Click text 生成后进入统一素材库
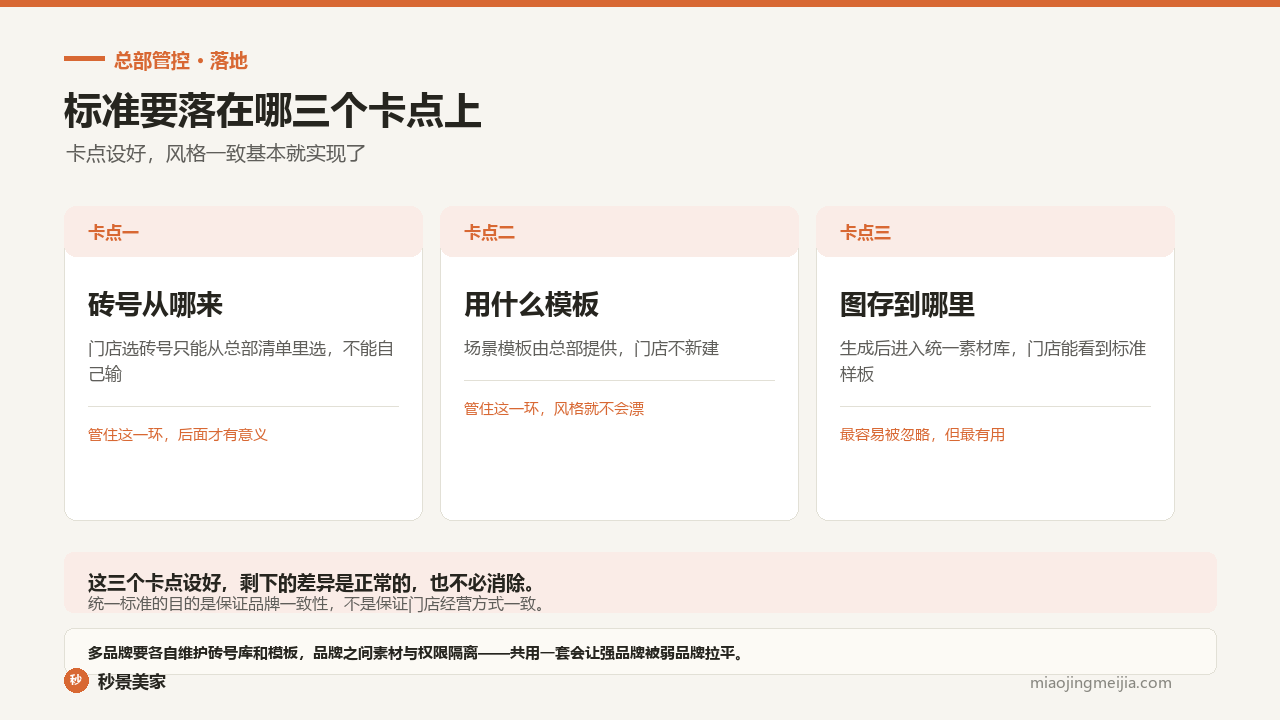Viewport: 1280px width, 720px height. 924,349
